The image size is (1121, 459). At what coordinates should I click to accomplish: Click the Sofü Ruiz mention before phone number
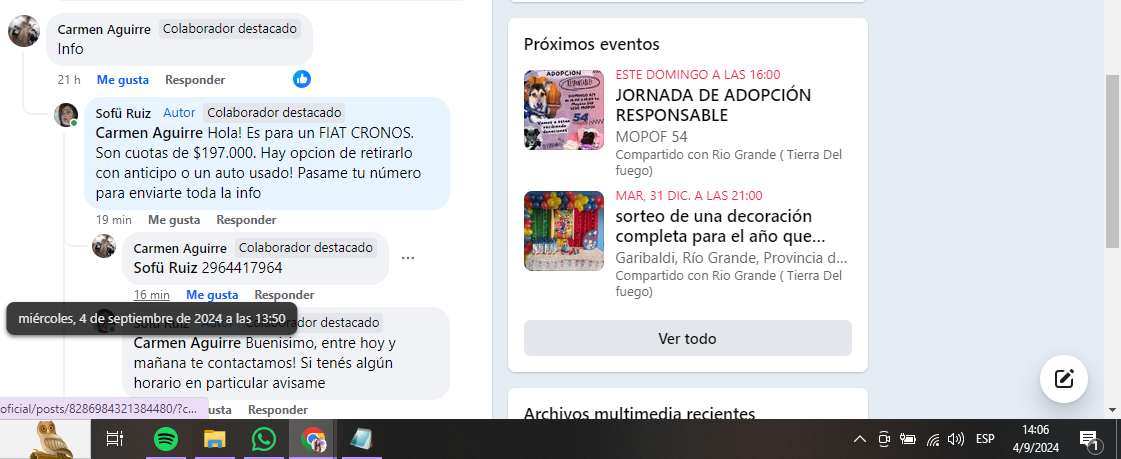point(166,268)
